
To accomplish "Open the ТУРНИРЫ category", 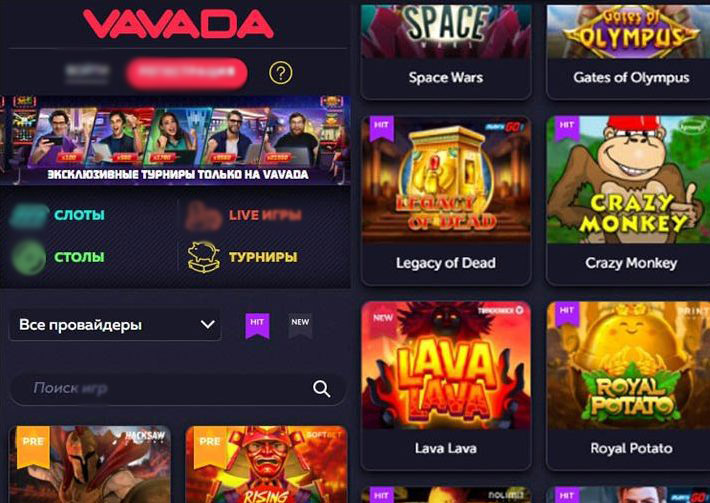I will [x=263, y=257].
